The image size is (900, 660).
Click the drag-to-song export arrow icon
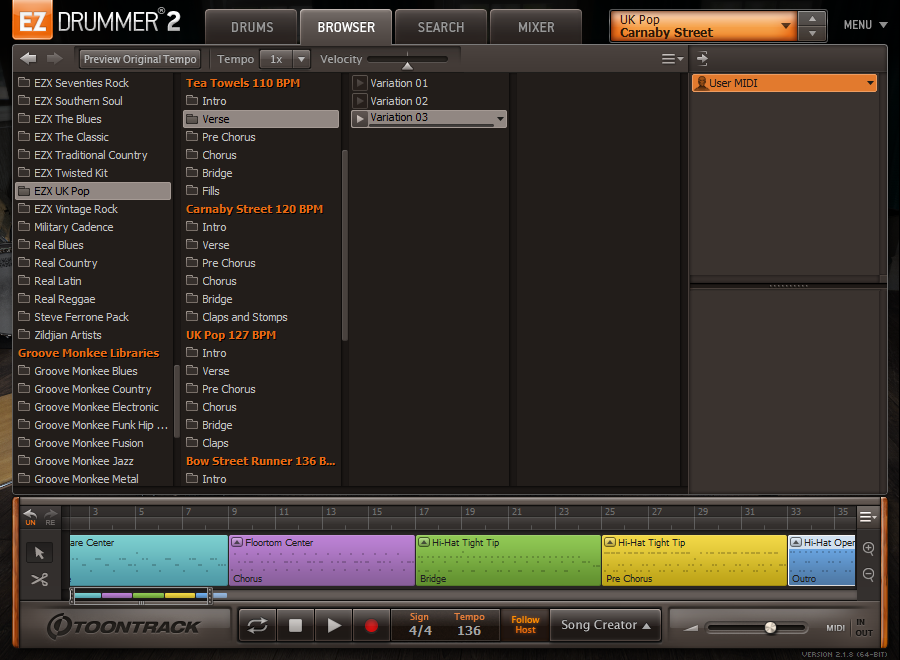pos(702,59)
